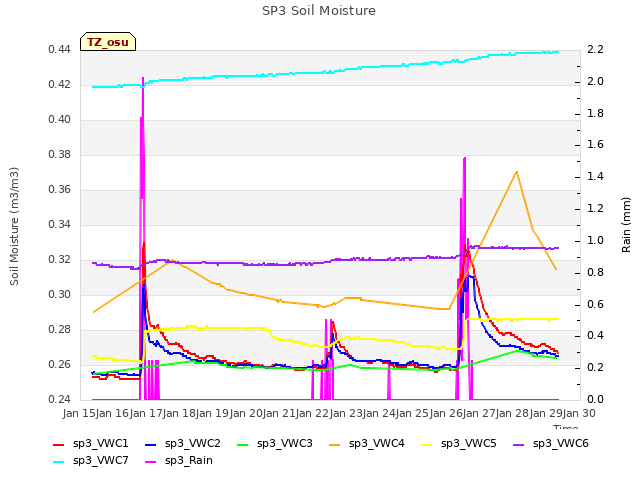Viewport: 640px width, 480px height.
Task: Click the 0.2 rain axis tick label
Action: point(595,368)
